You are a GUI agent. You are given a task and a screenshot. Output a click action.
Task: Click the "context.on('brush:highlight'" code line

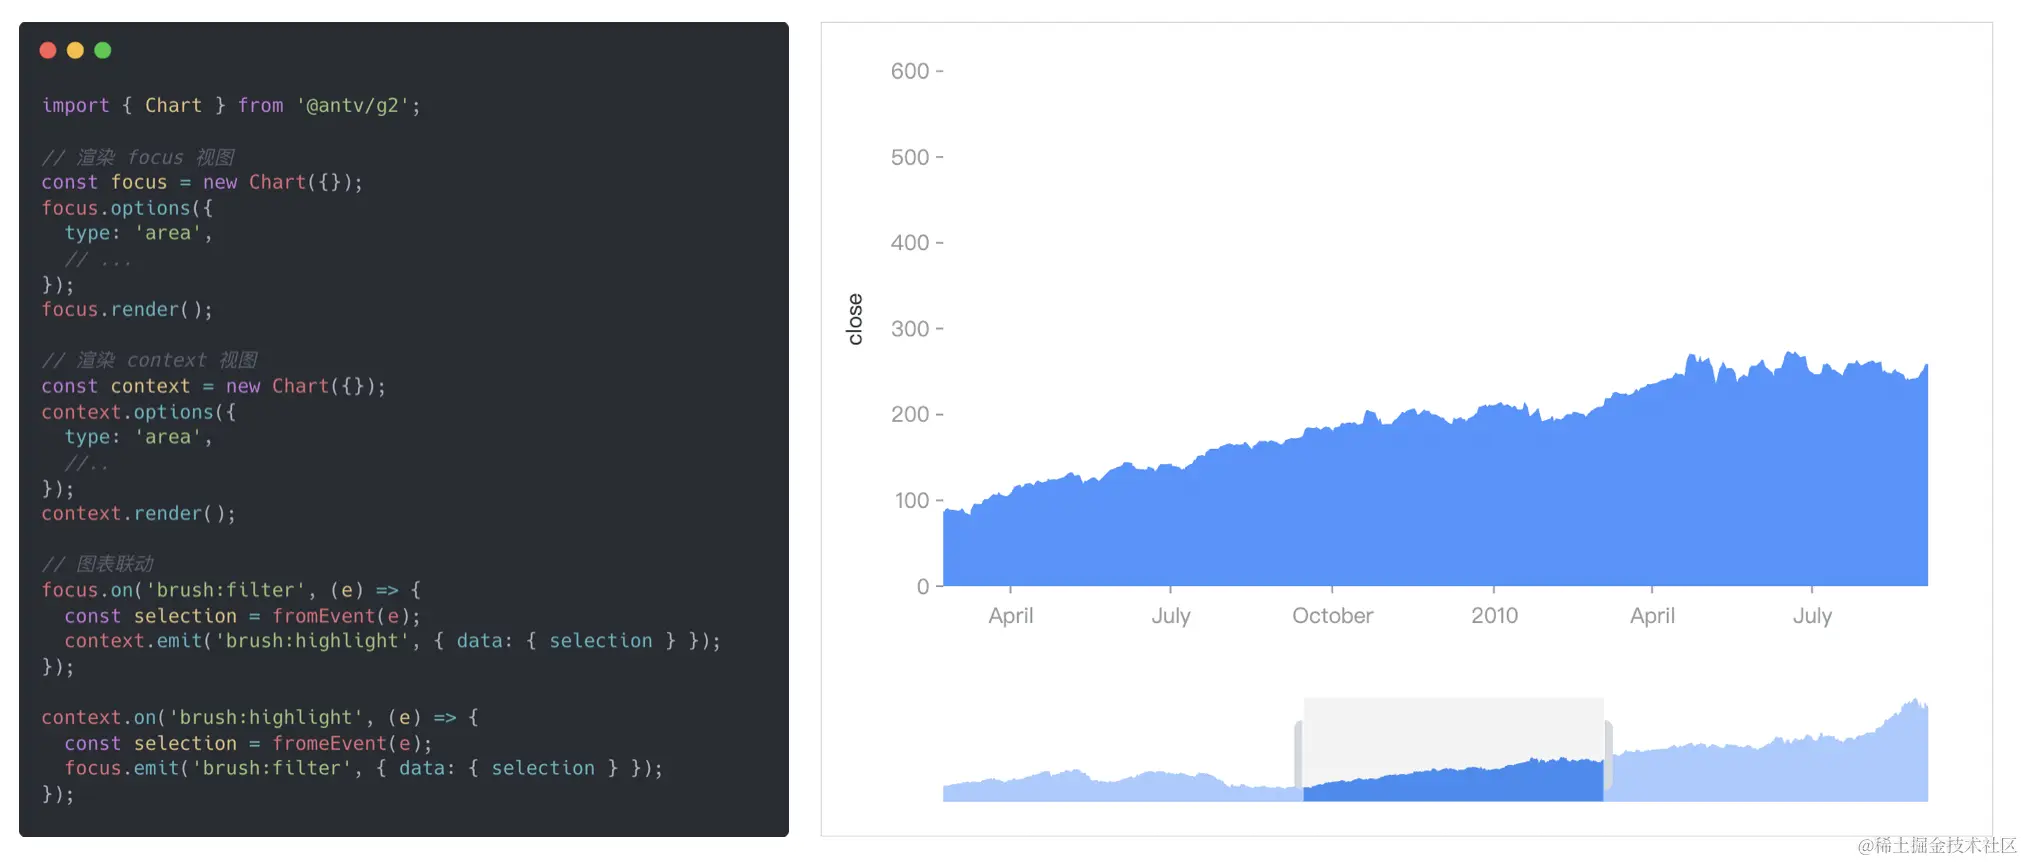260,718
